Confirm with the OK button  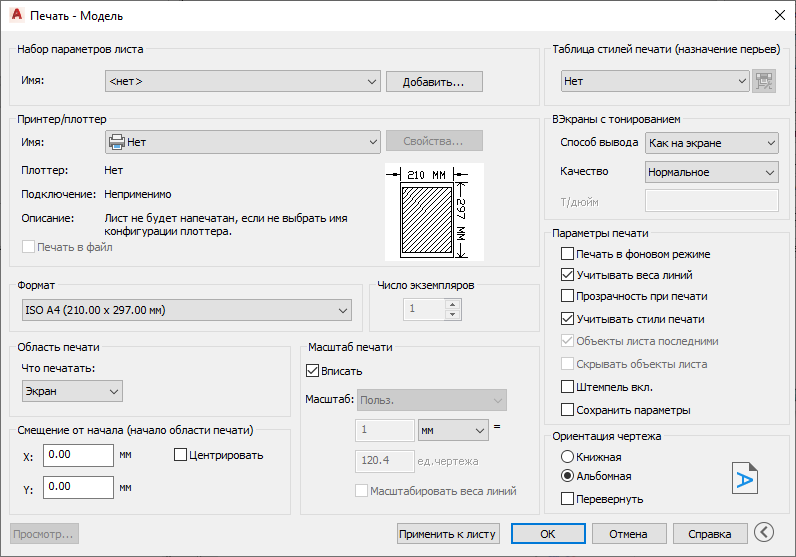pos(548,534)
